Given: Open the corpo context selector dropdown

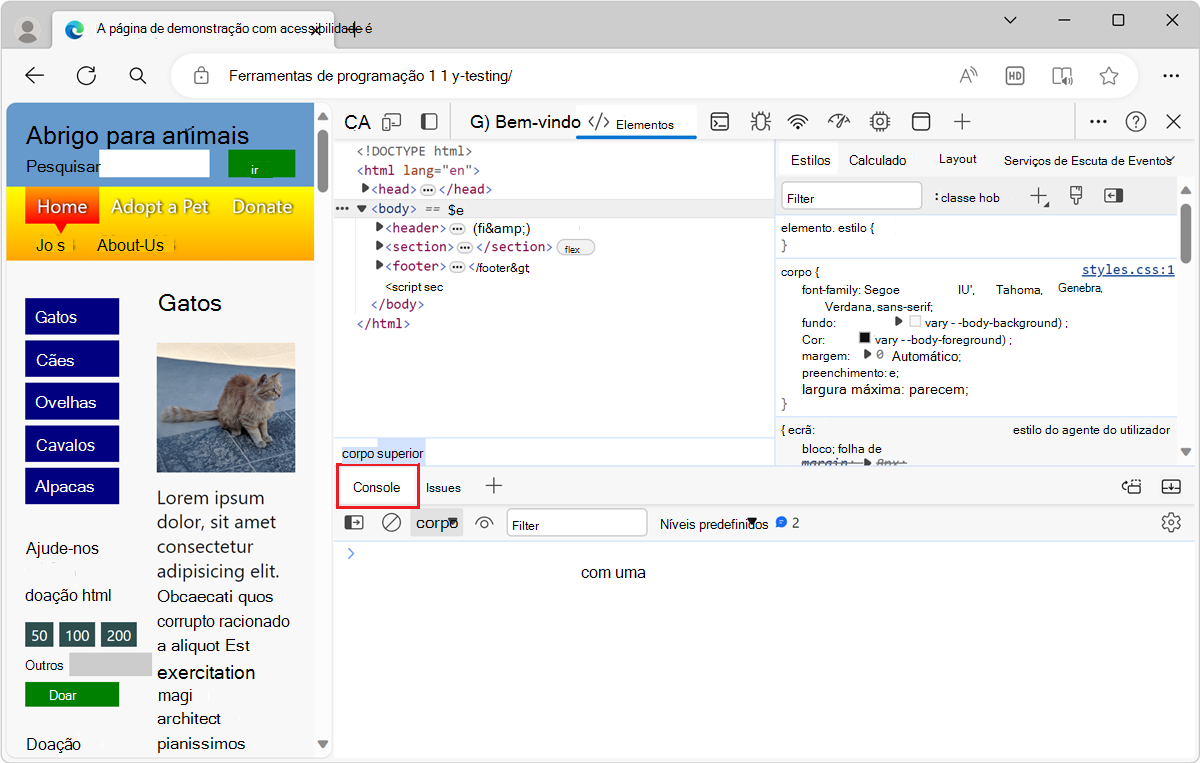Looking at the screenshot, I should [x=437, y=522].
